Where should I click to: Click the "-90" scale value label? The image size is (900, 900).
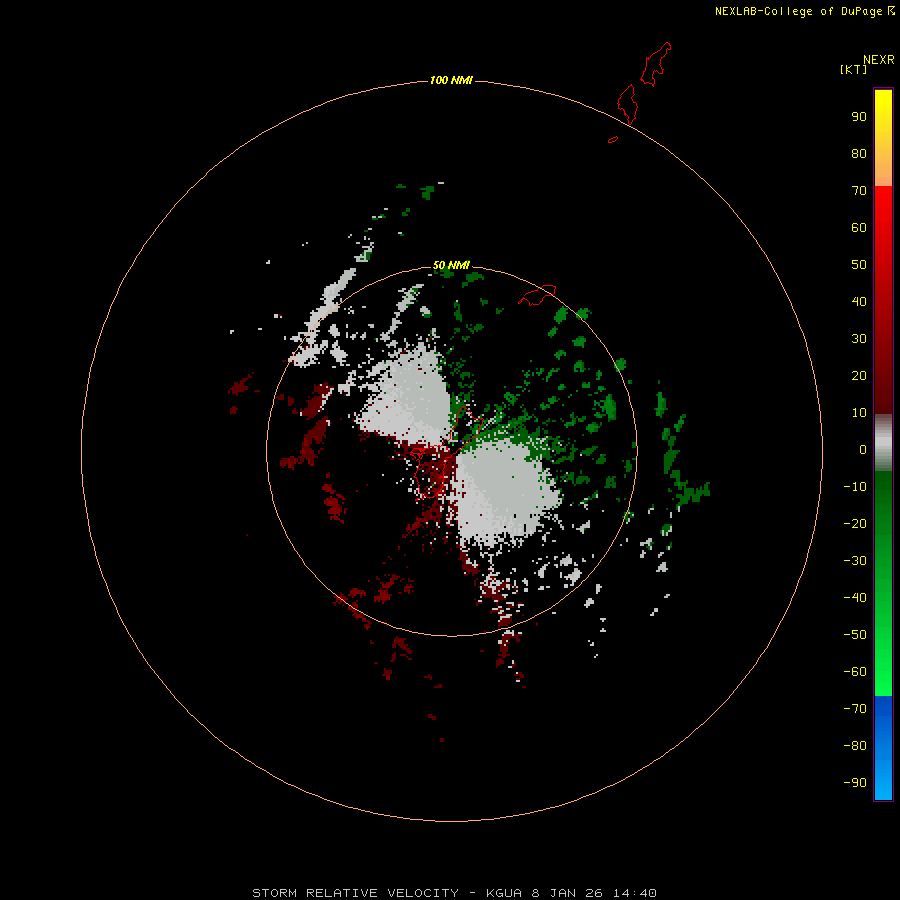[x=855, y=783]
